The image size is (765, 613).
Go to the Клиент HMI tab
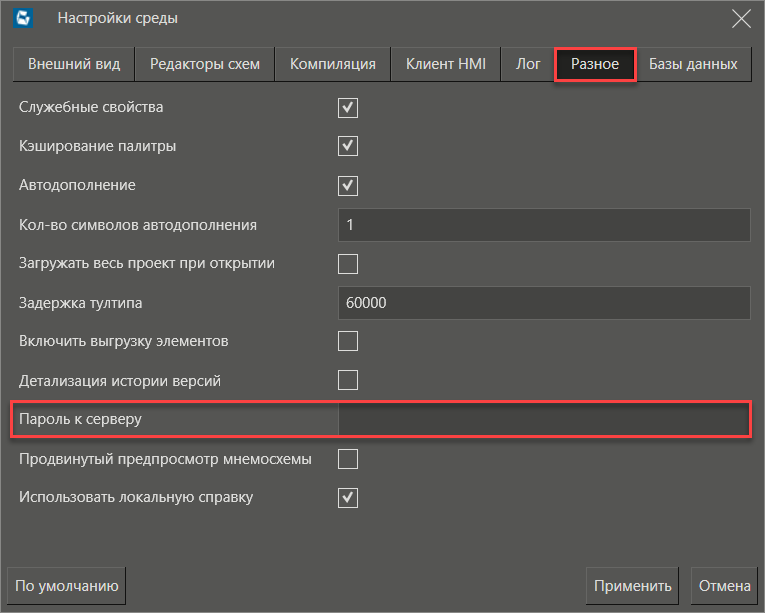click(445, 64)
